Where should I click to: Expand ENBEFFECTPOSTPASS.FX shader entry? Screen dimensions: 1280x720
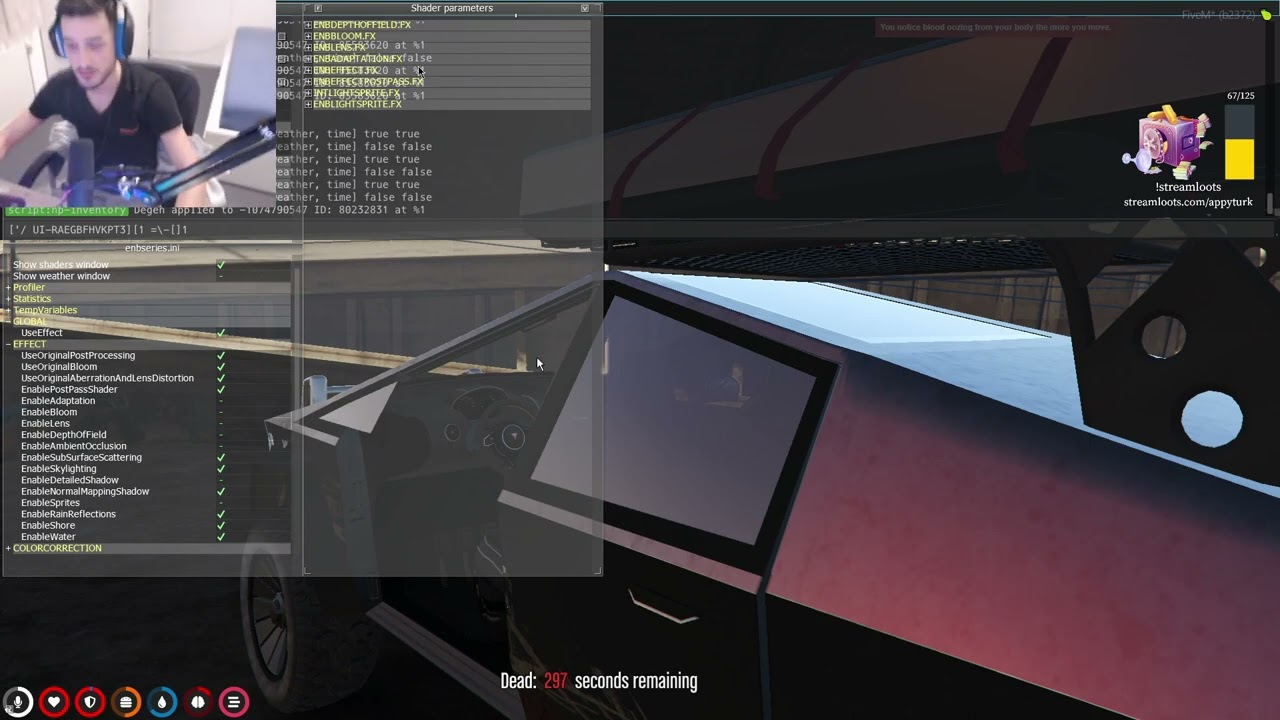[x=308, y=82]
